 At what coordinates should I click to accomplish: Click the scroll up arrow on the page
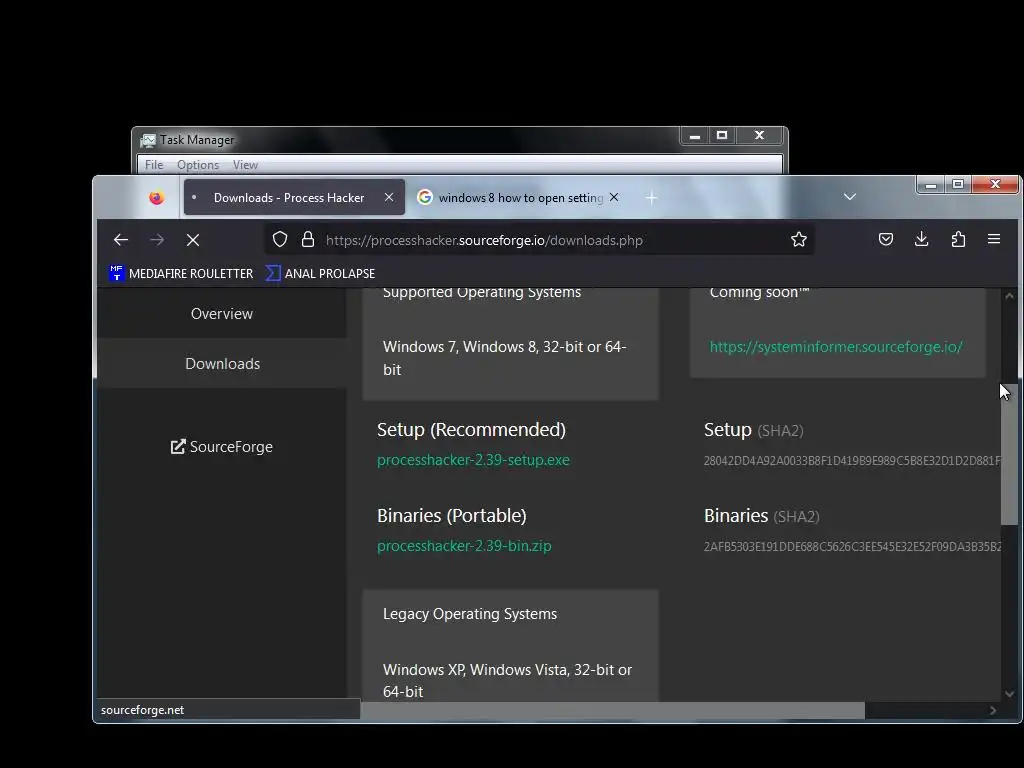tap(1009, 296)
